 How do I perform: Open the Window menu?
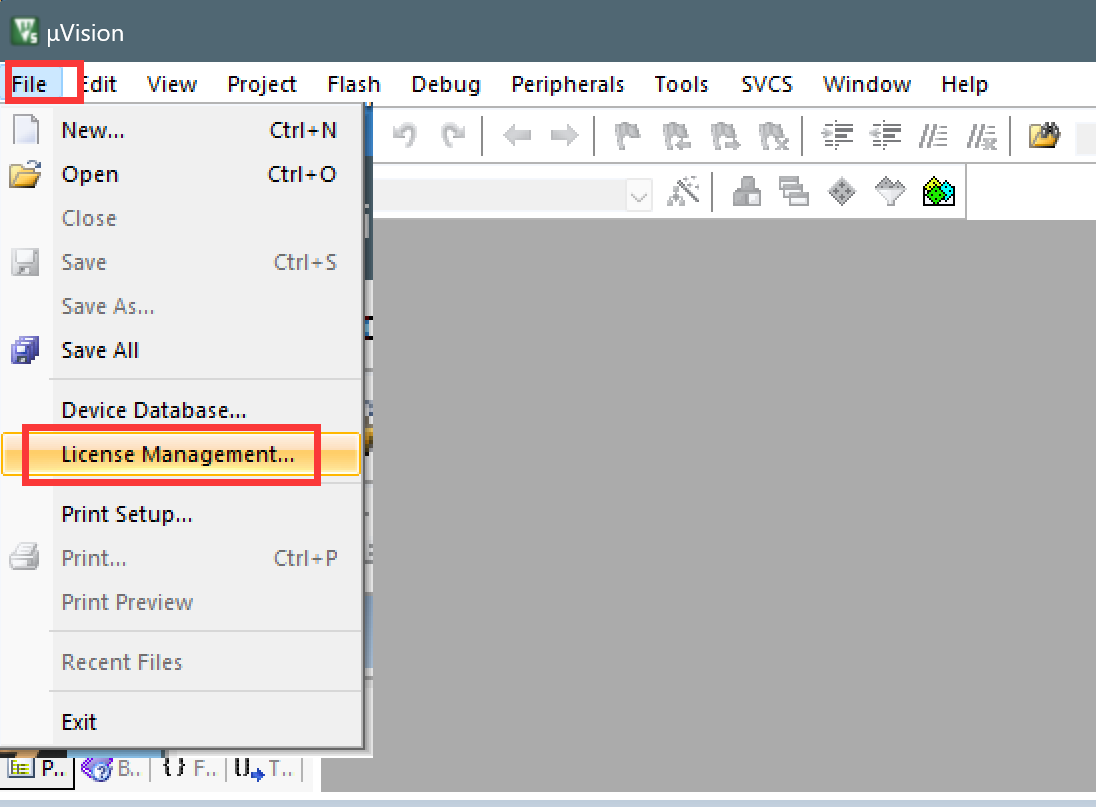coord(867,85)
